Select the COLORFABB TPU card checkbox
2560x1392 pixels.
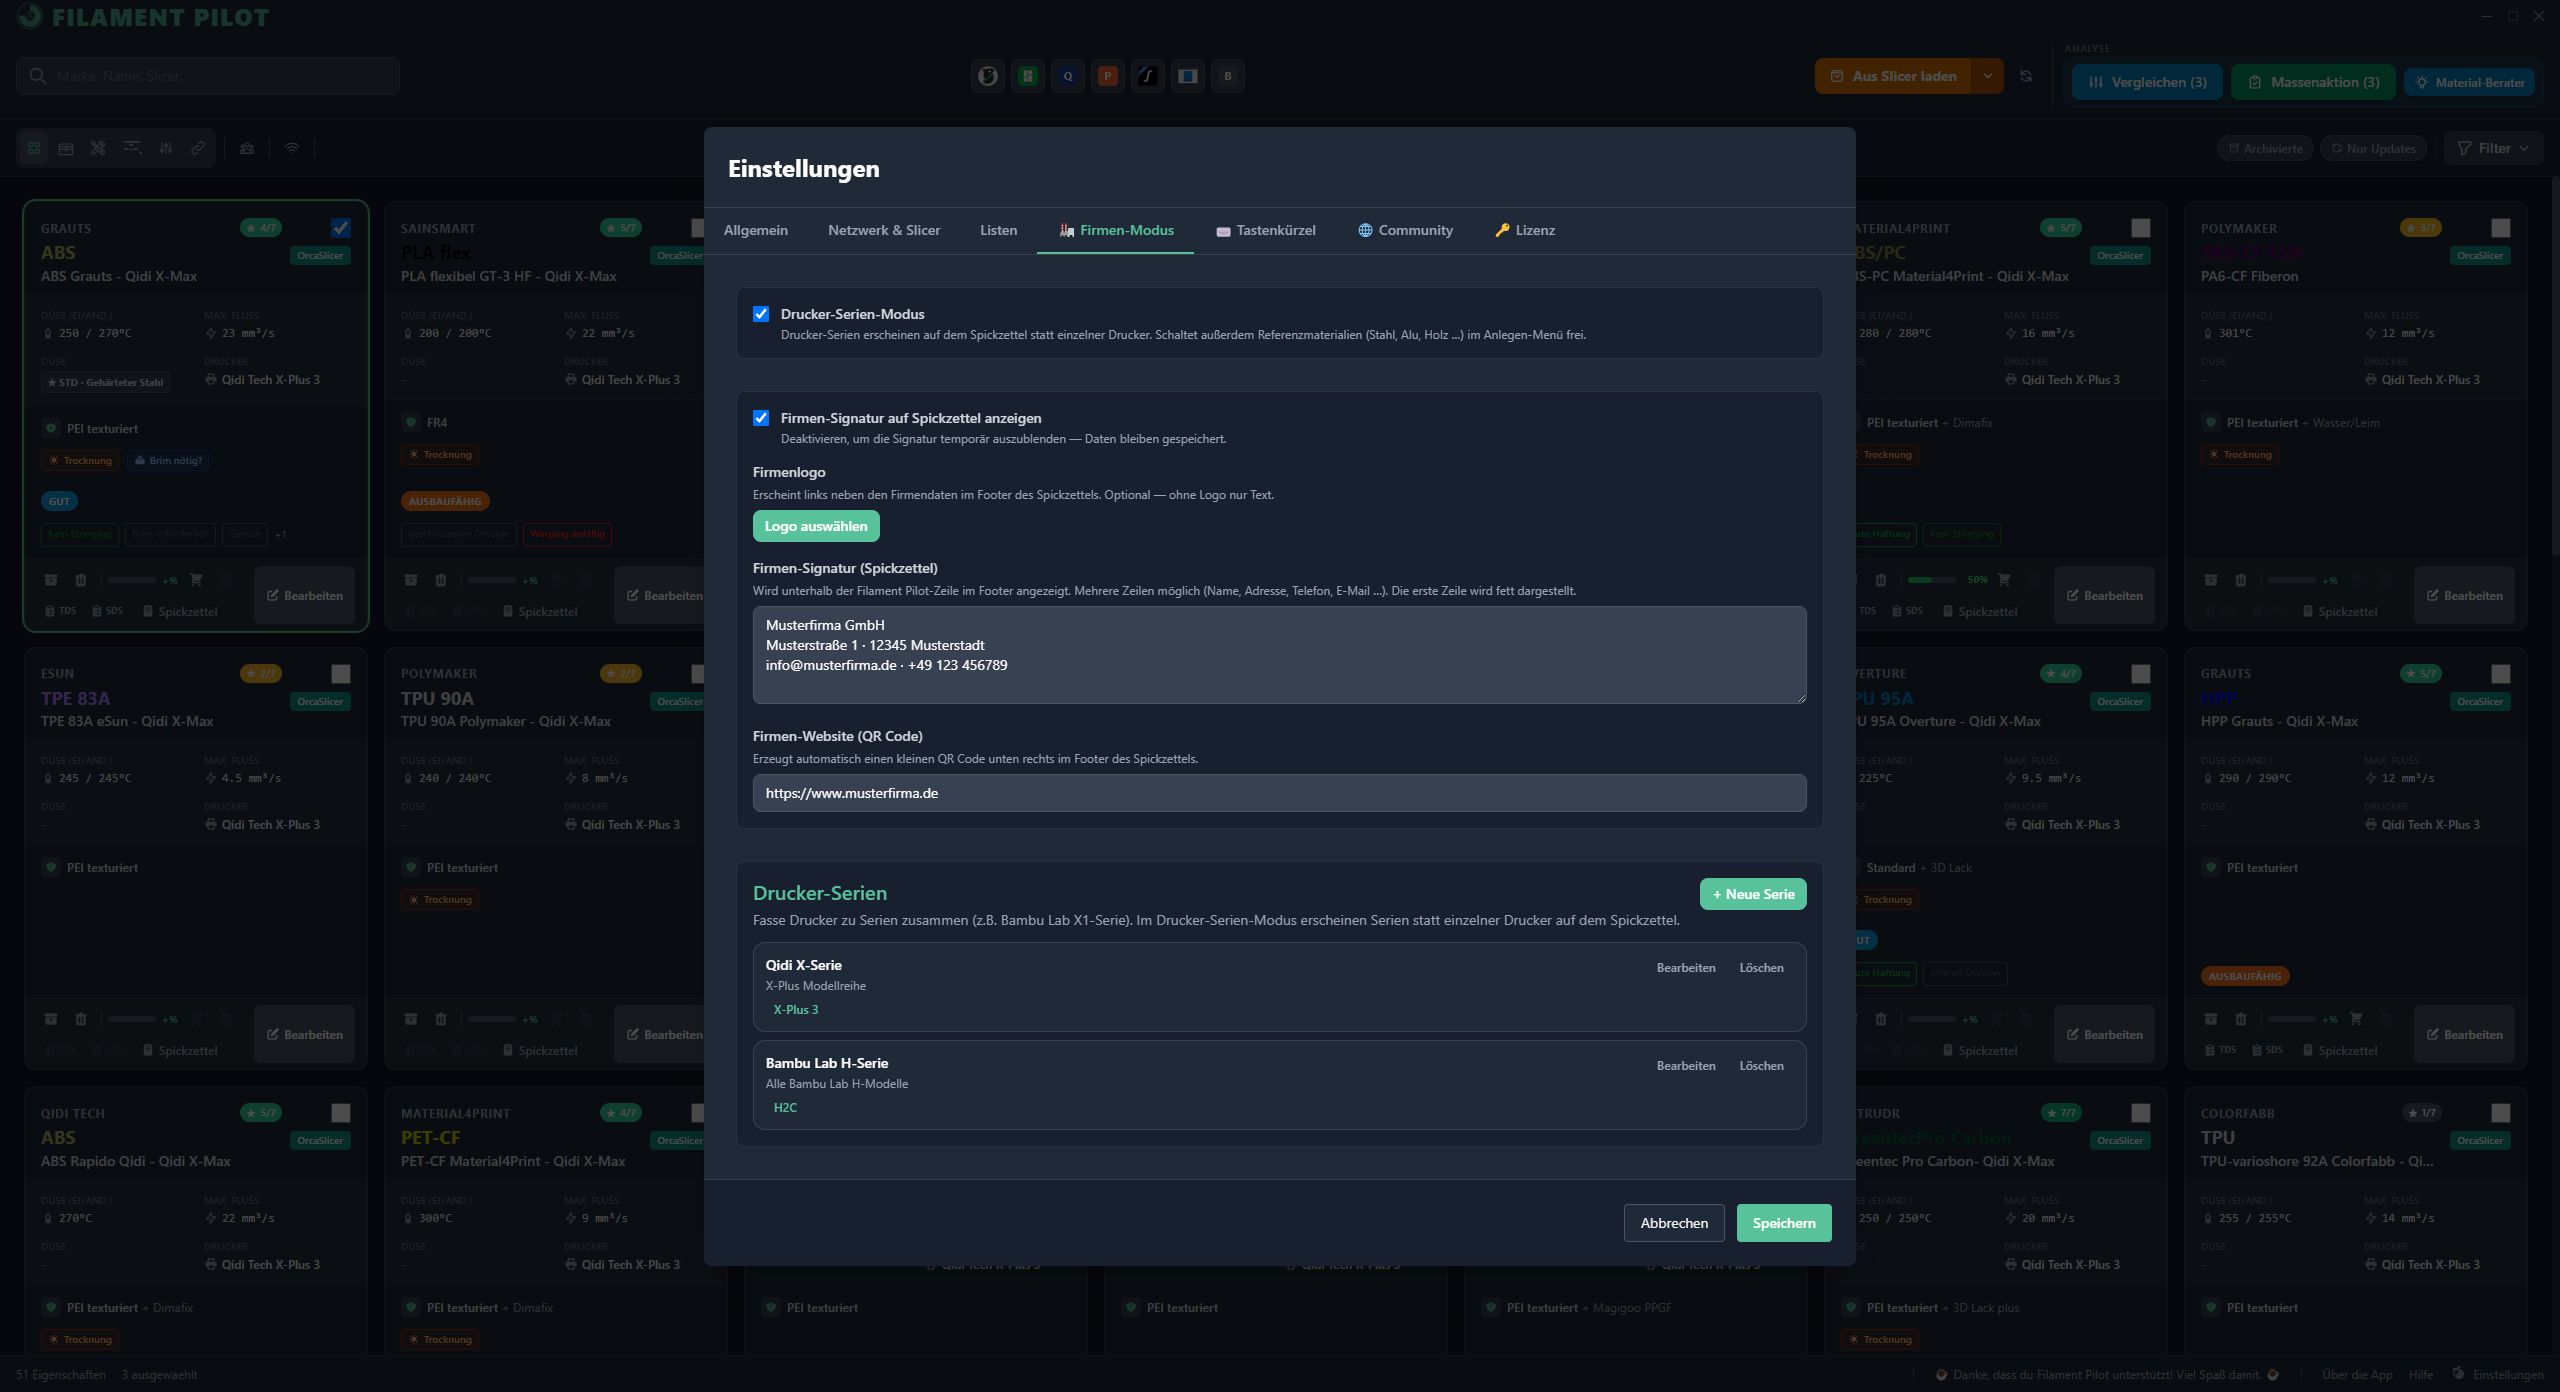pos(2501,1113)
